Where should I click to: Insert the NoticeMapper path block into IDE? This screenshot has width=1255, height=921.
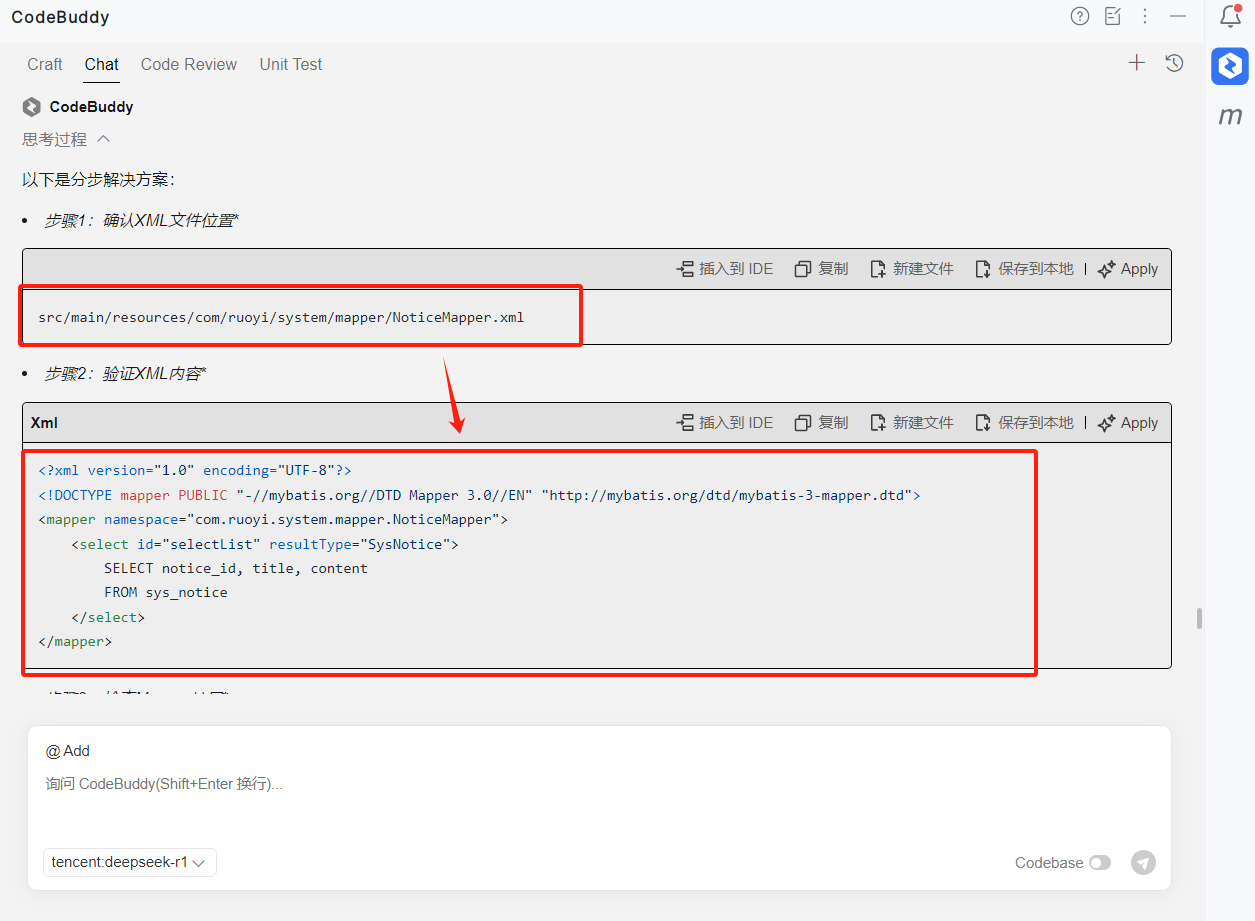coord(725,269)
